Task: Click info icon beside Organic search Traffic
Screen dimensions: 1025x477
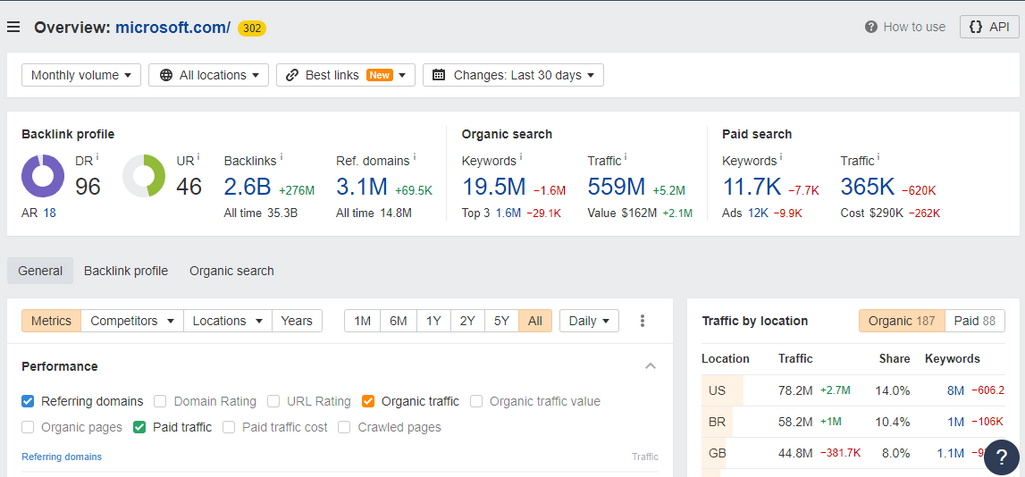Action: pyautogui.click(x=626, y=157)
